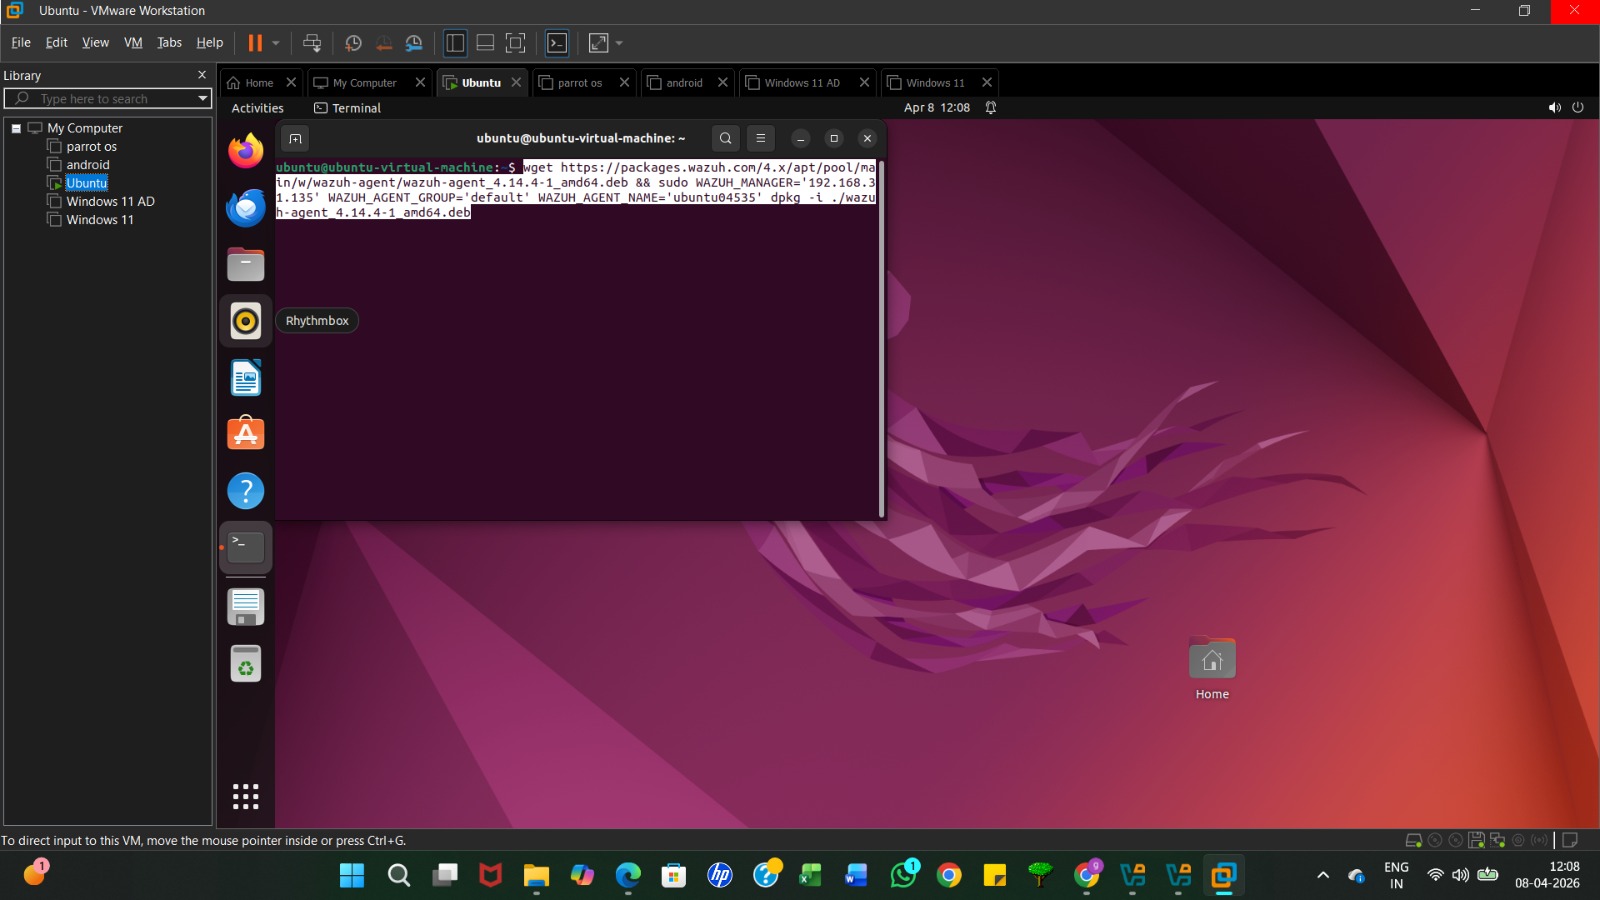
Task: Open LibreOffice Writer from the dock
Action: coord(246,378)
